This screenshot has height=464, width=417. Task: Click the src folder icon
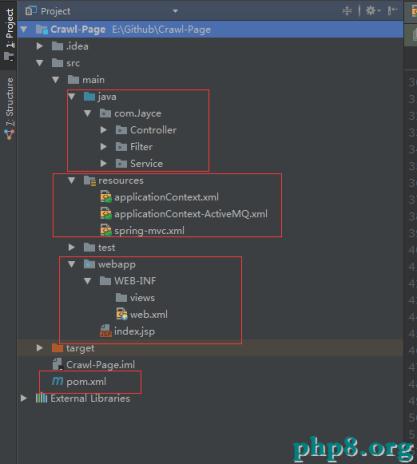57,63
